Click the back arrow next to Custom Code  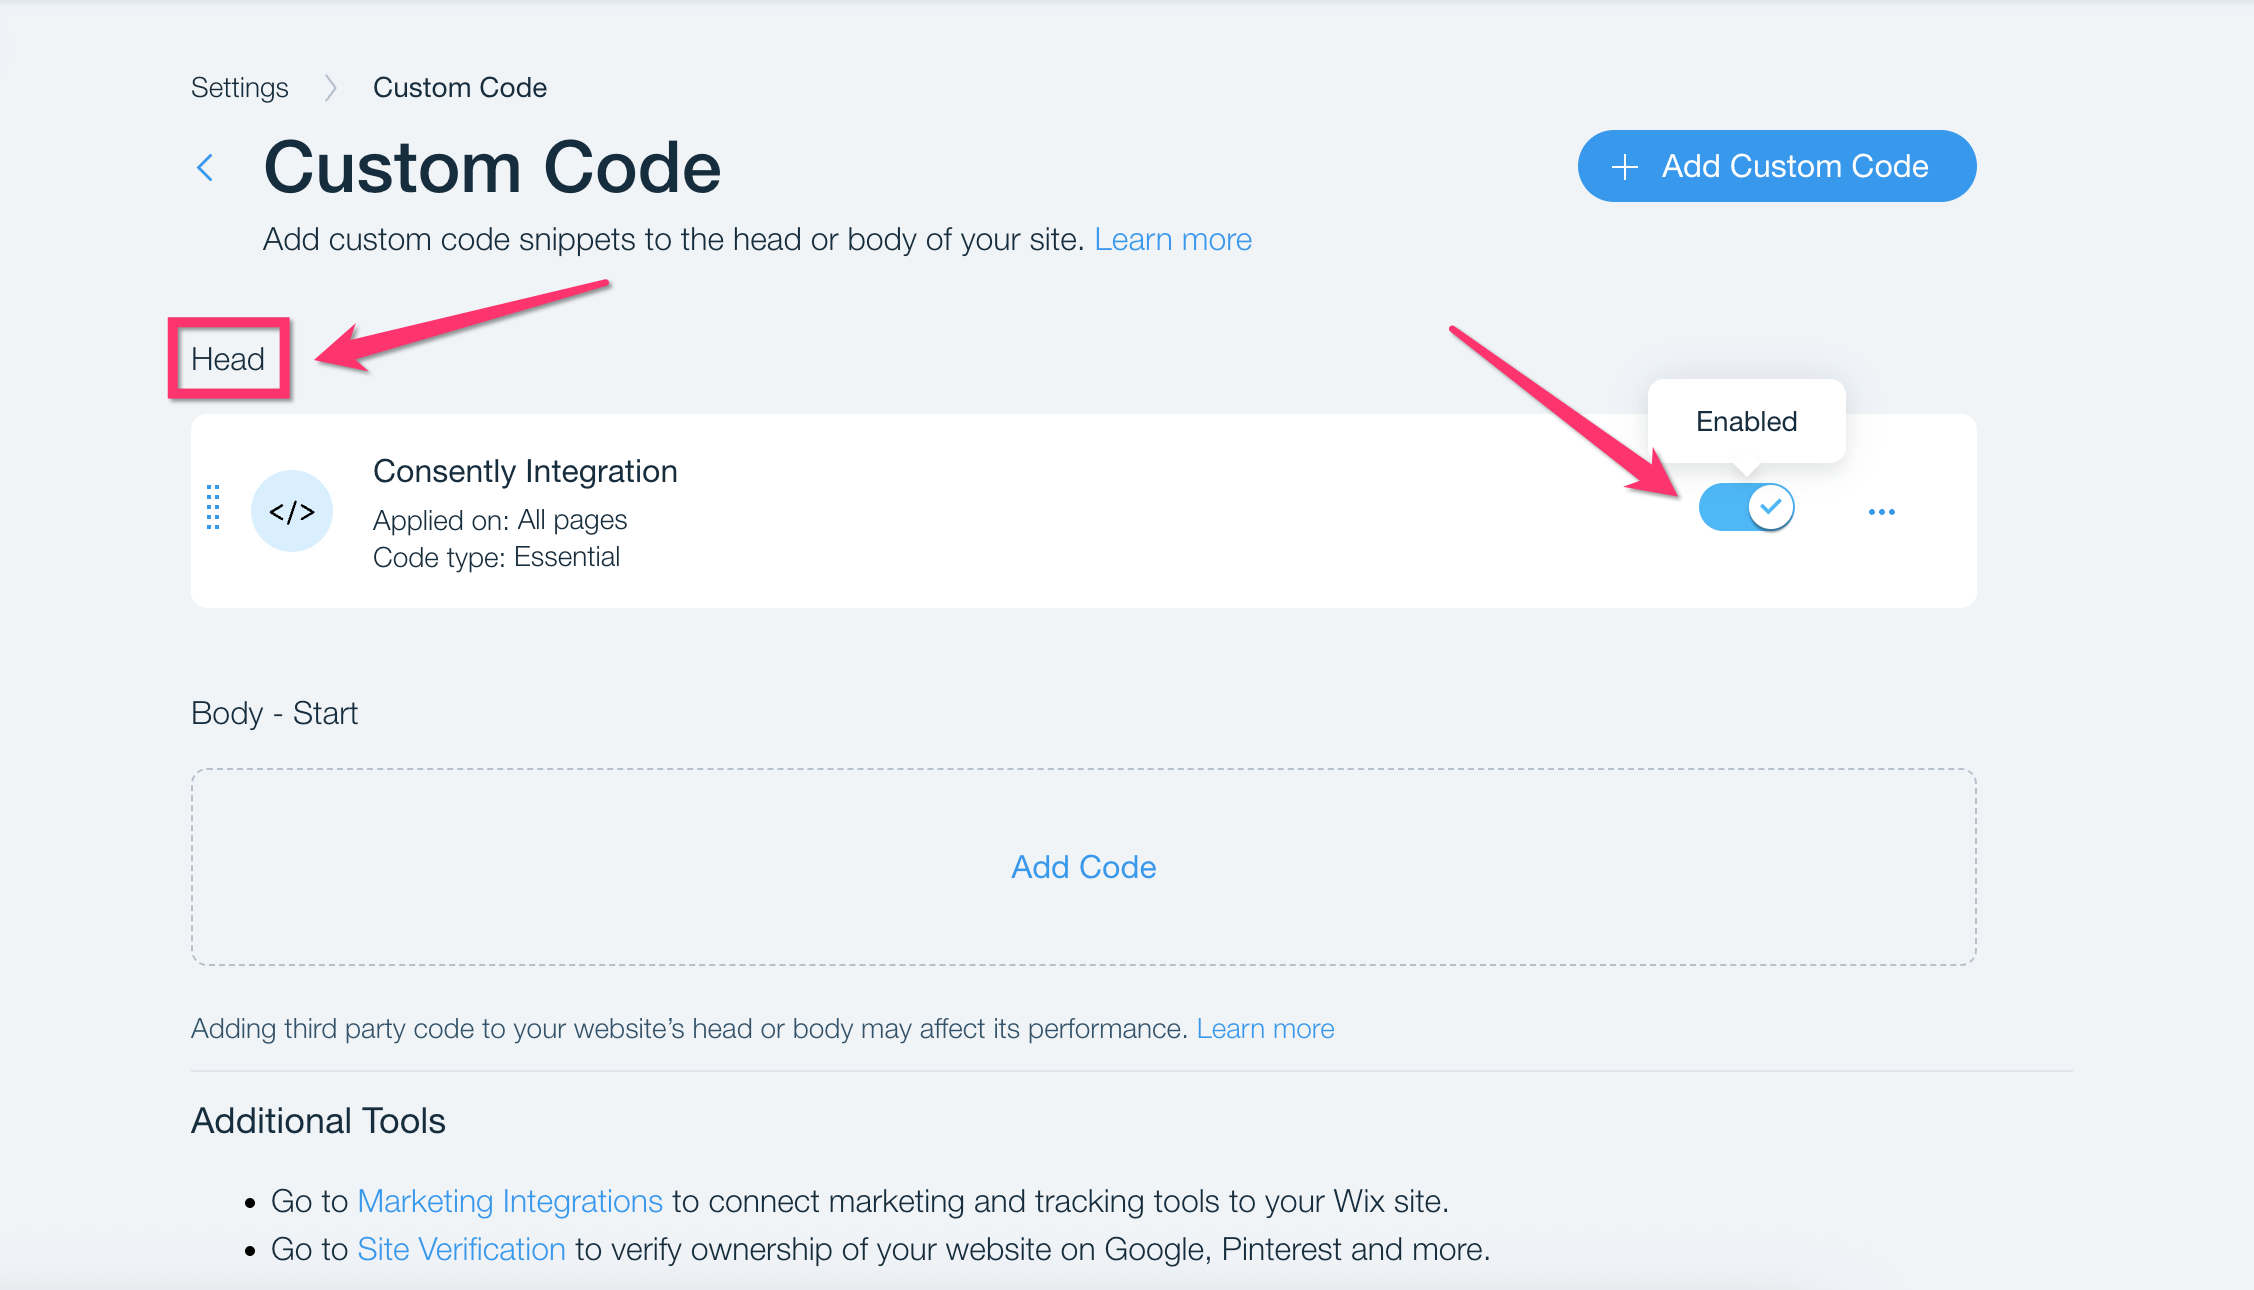point(205,166)
